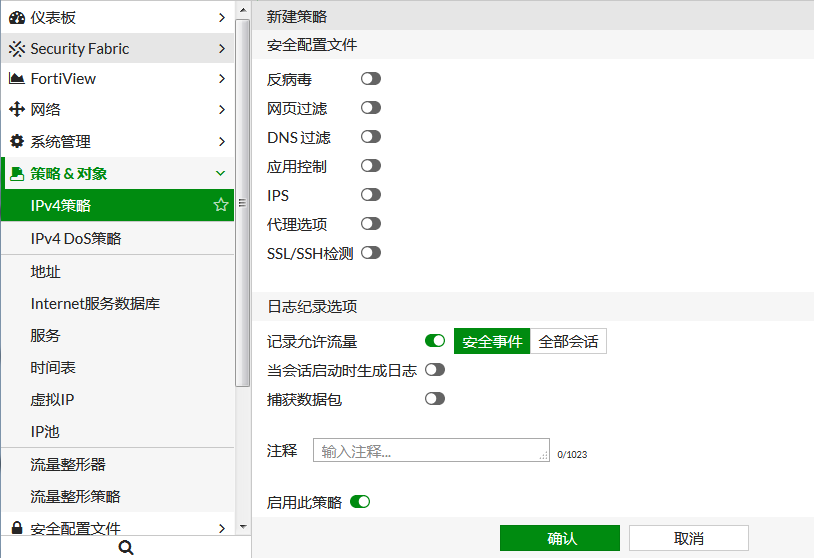Enable the 应用控制 toggle
Screen dimensions: 814x558
371,166
